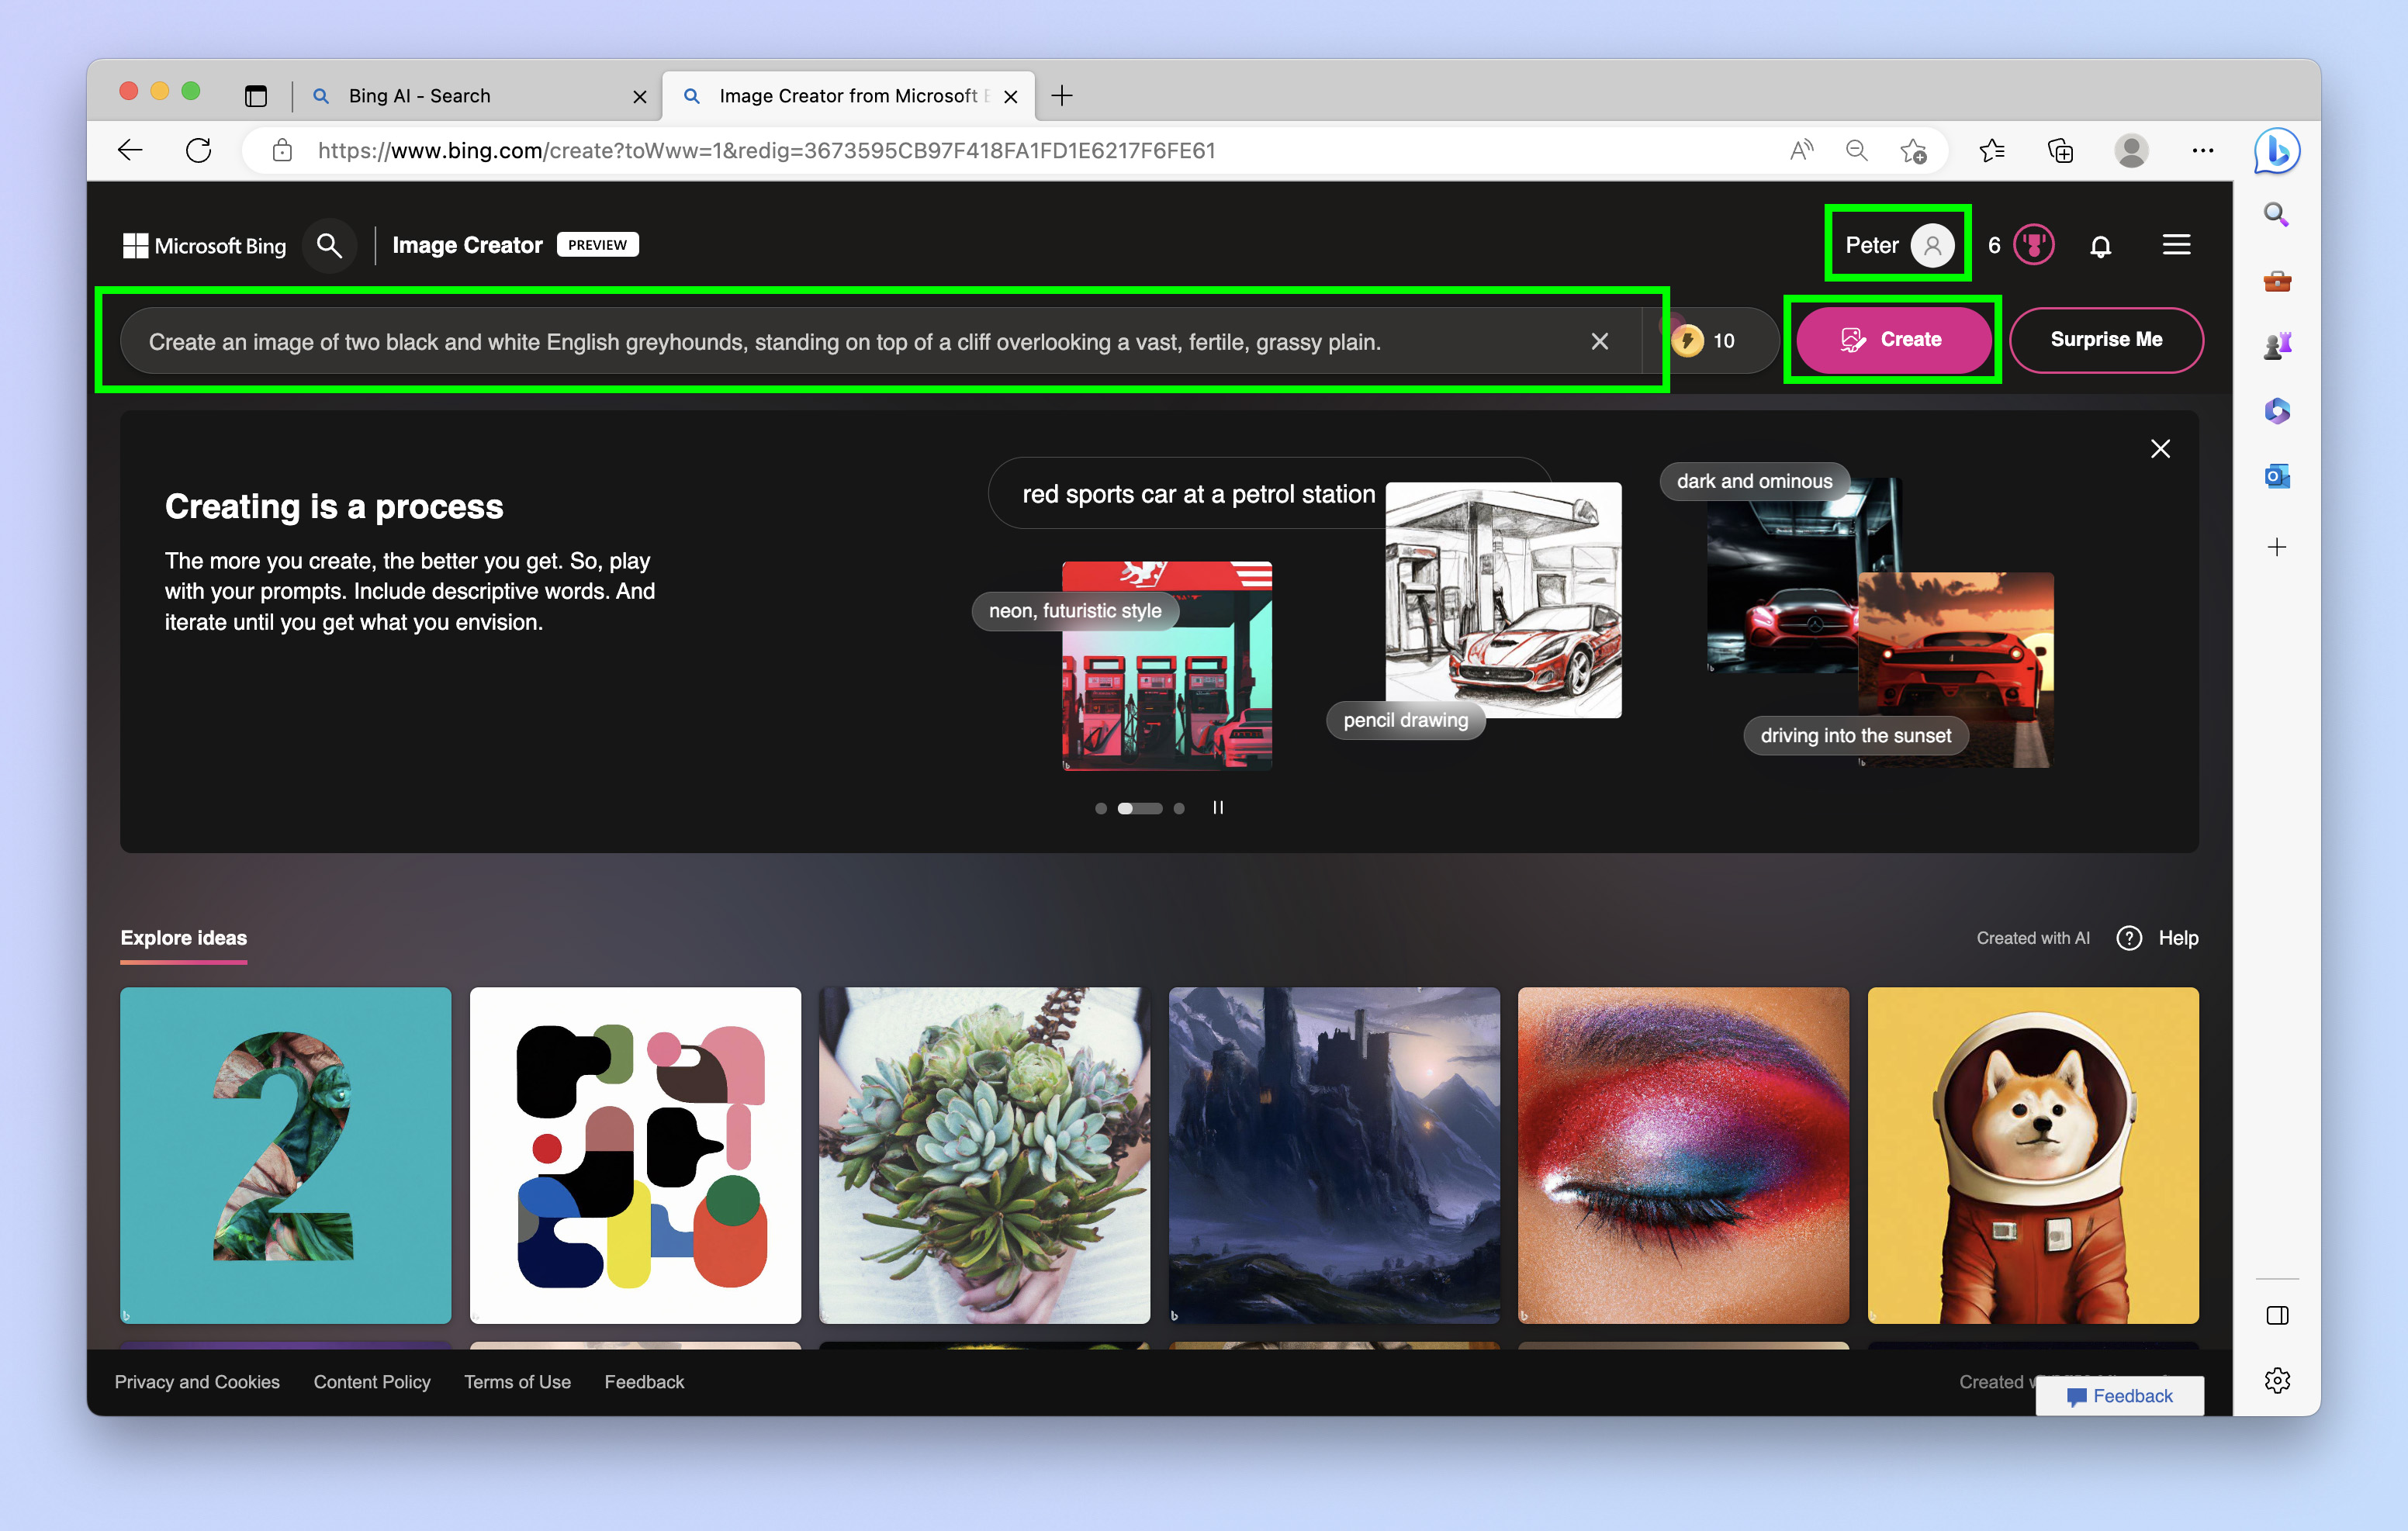Select the Explore ideas tab
The width and height of the screenshot is (2408, 1531).
click(184, 938)
